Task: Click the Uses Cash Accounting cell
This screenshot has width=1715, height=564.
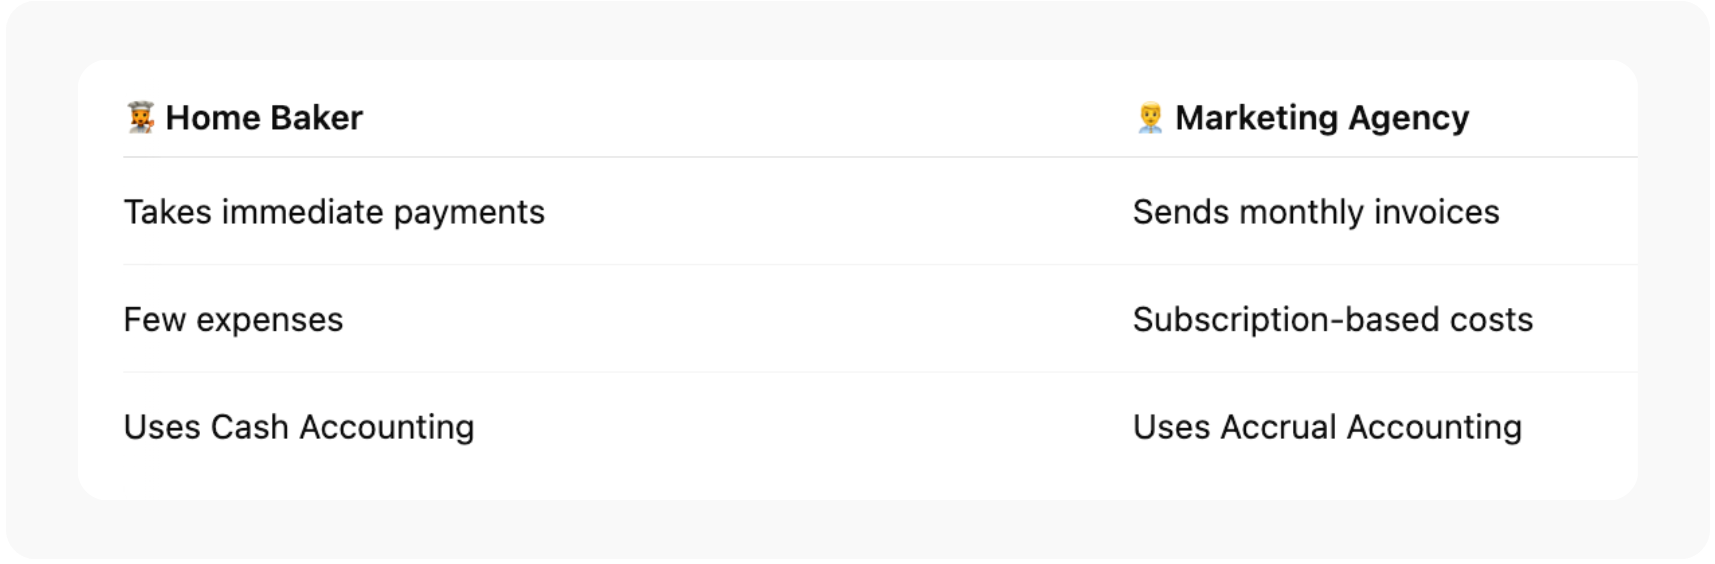Action: pos(299,427)
